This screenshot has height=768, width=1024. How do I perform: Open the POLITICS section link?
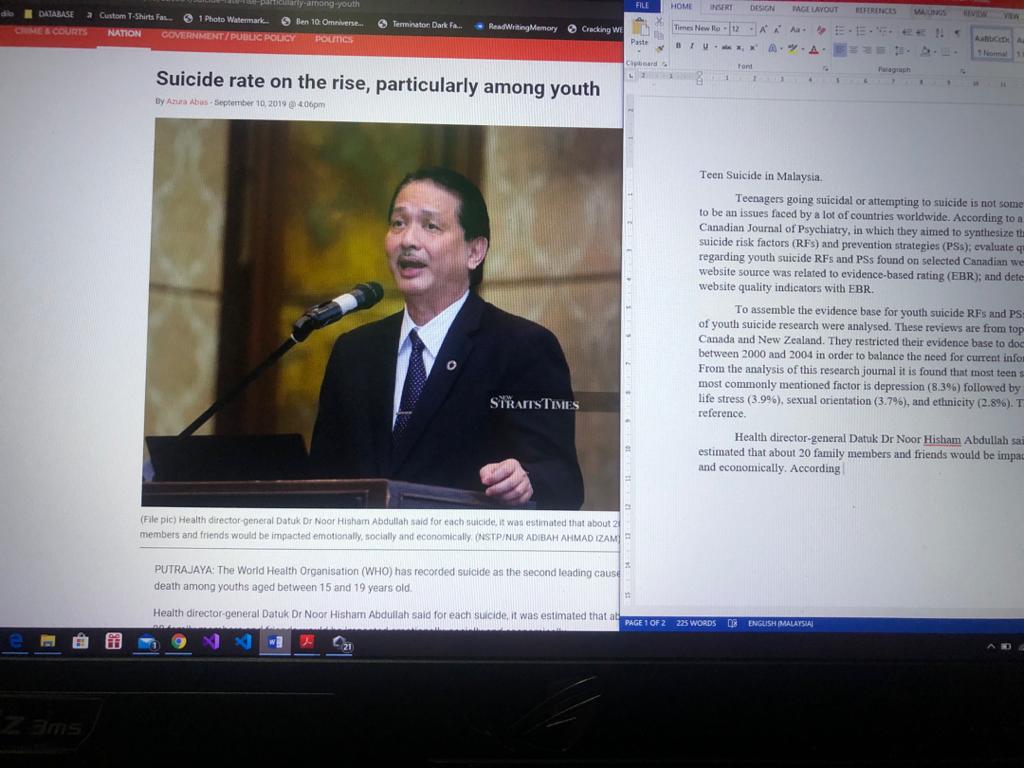point(334,39)
